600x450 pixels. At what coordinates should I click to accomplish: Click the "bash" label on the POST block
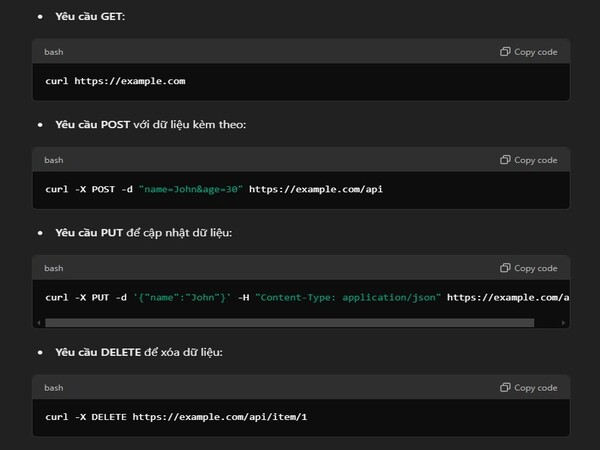(53, 160)
